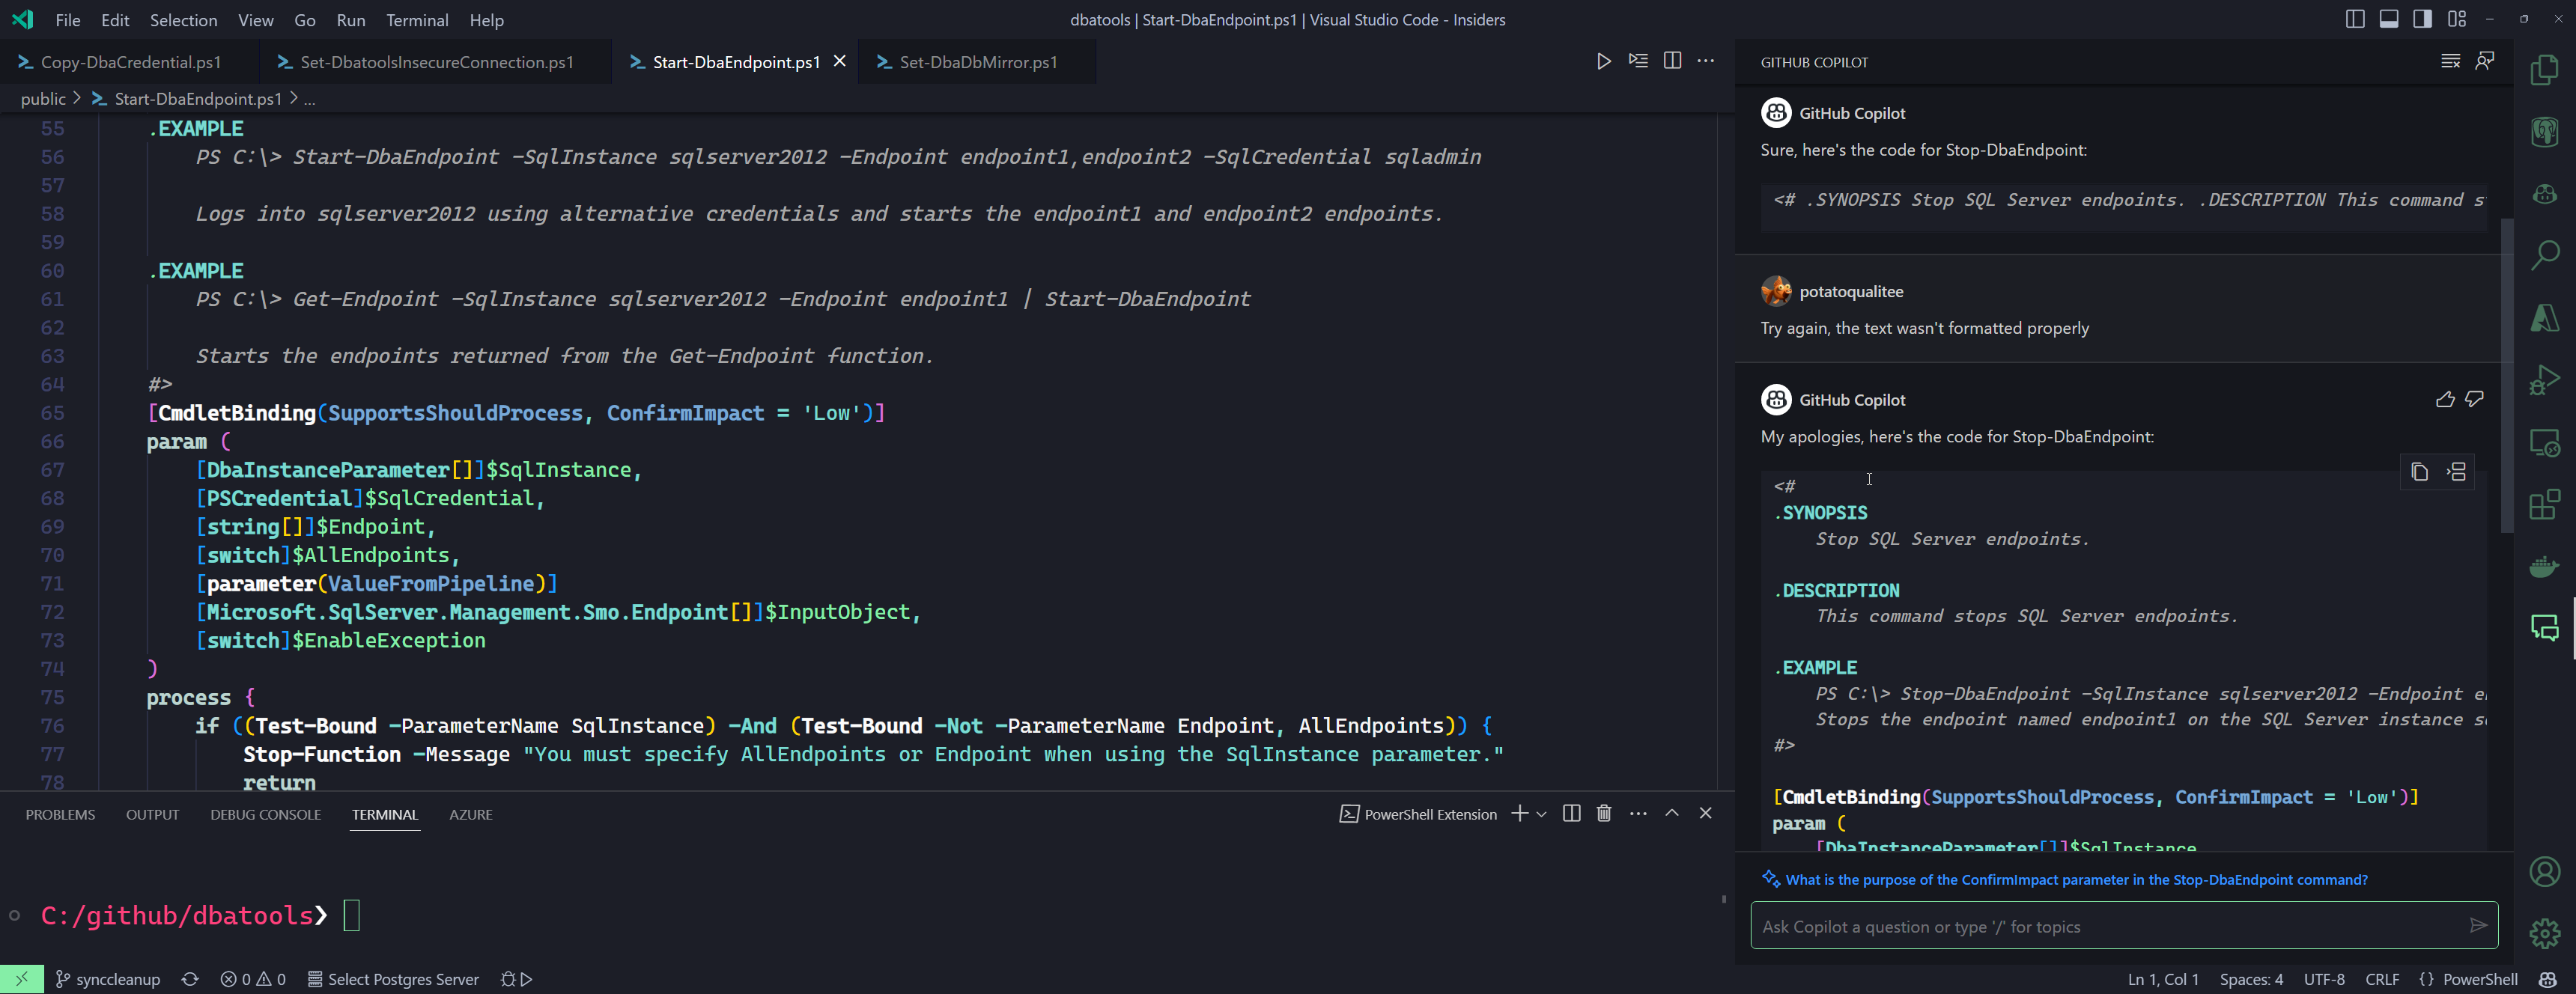The height and width of the screenshot is (994, 2576).
Task: Run the PowerShell script with play icon
Action: click(1603, 61)
